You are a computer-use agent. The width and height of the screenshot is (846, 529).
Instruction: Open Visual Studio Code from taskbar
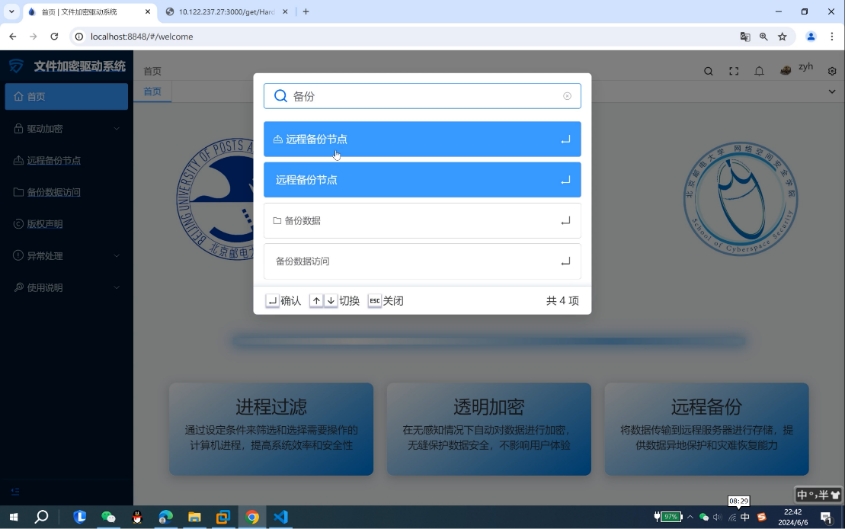(x=281, y=517)
